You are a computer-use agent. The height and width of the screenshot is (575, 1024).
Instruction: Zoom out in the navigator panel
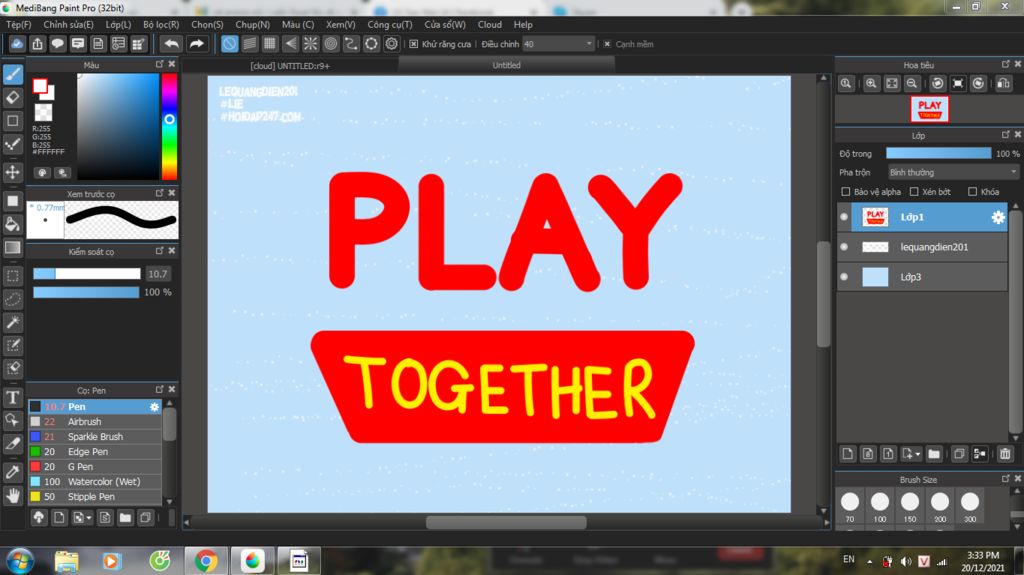coord(912,84)
